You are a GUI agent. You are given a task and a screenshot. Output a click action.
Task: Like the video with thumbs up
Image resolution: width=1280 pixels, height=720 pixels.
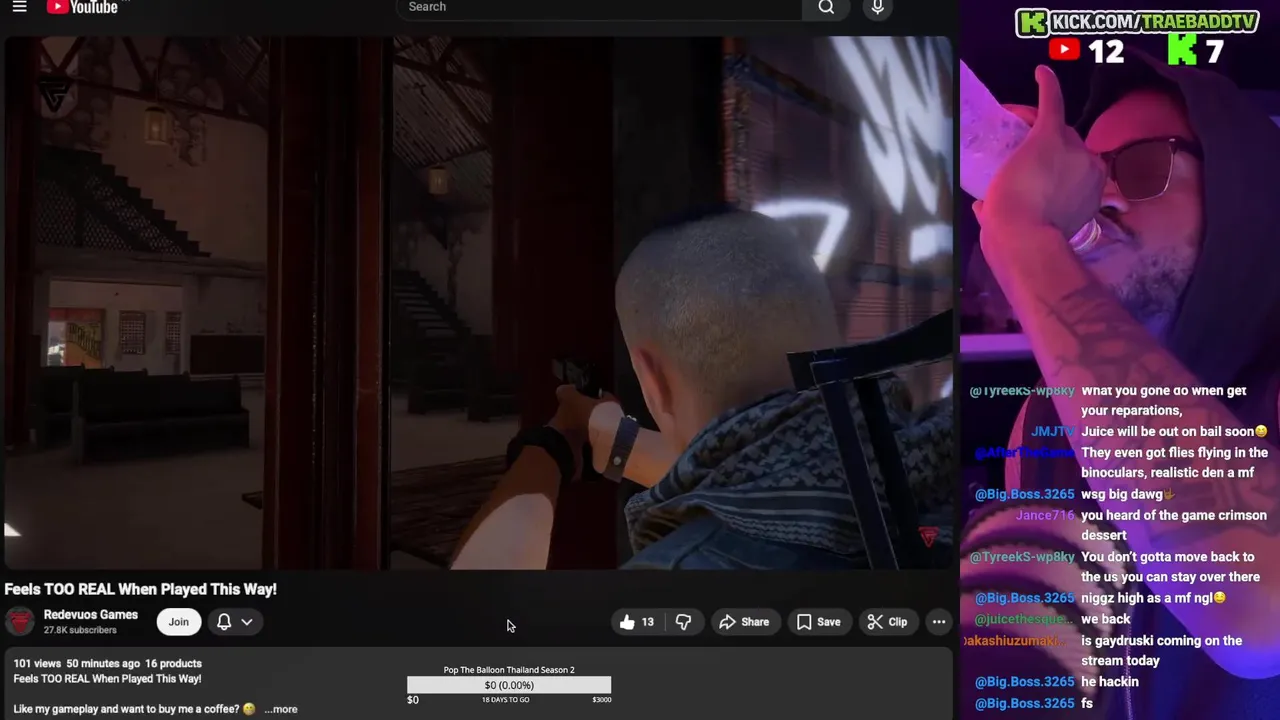point(636,622)
